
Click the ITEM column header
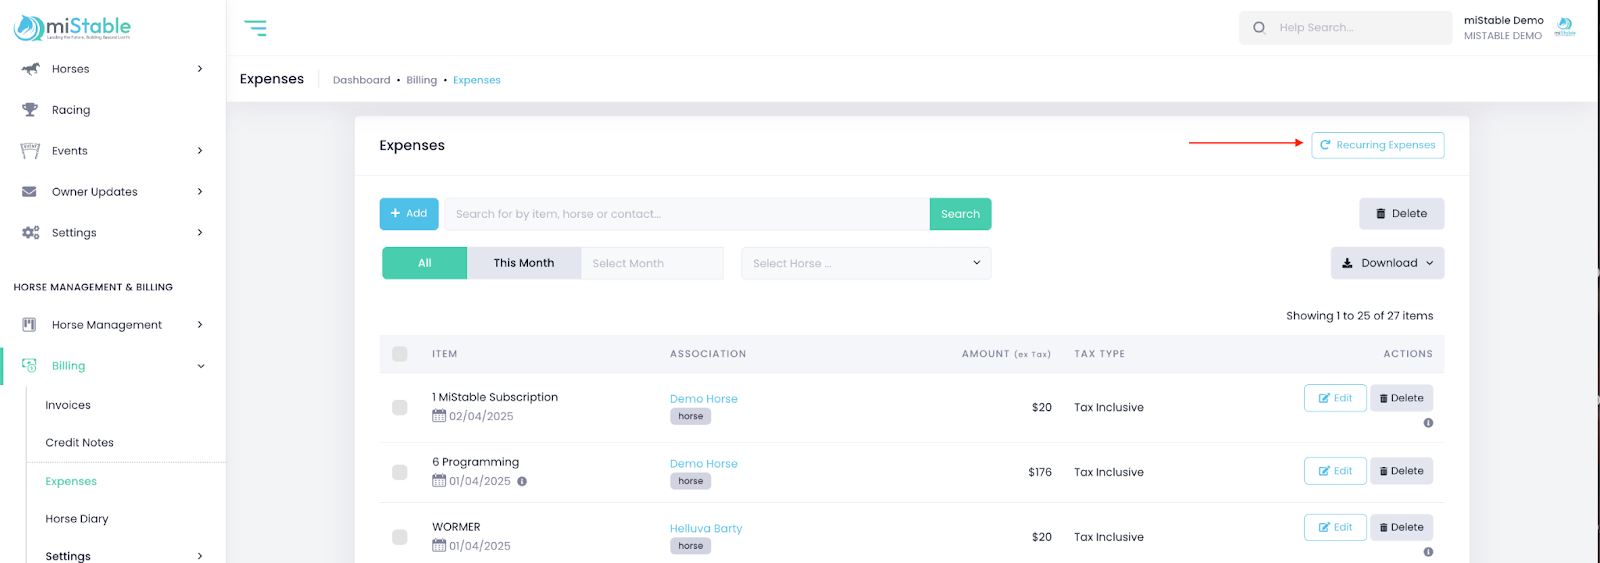click(445, 354)
